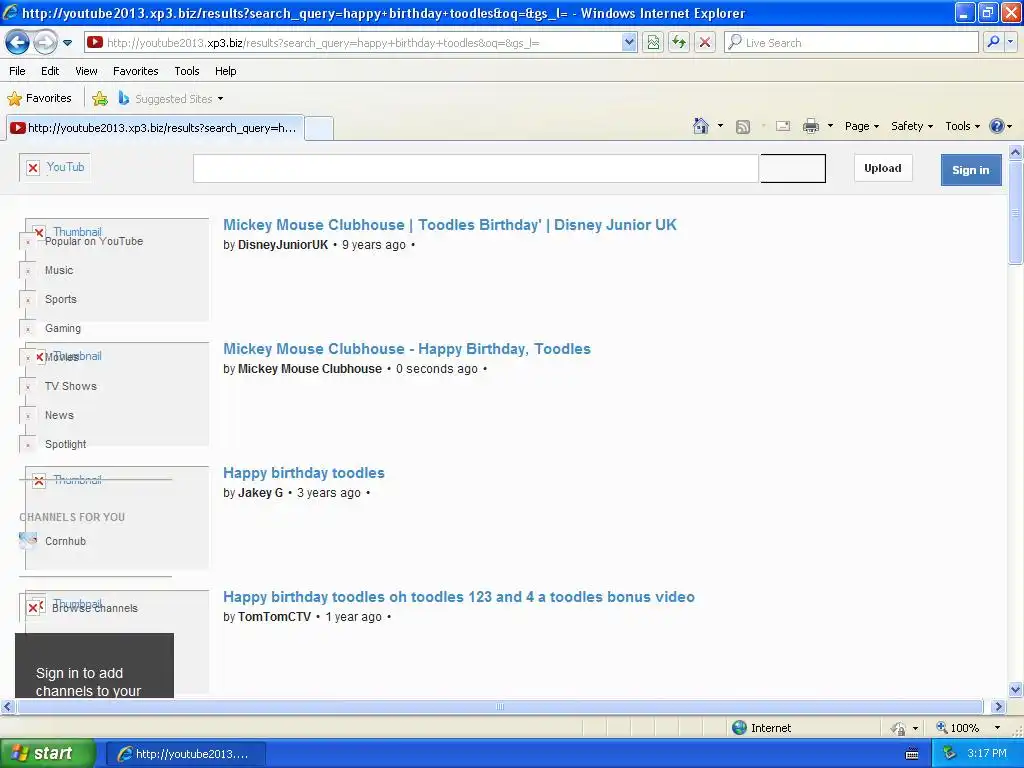Open the Safety command menu

pyautogui.click(x=912, y=126)
